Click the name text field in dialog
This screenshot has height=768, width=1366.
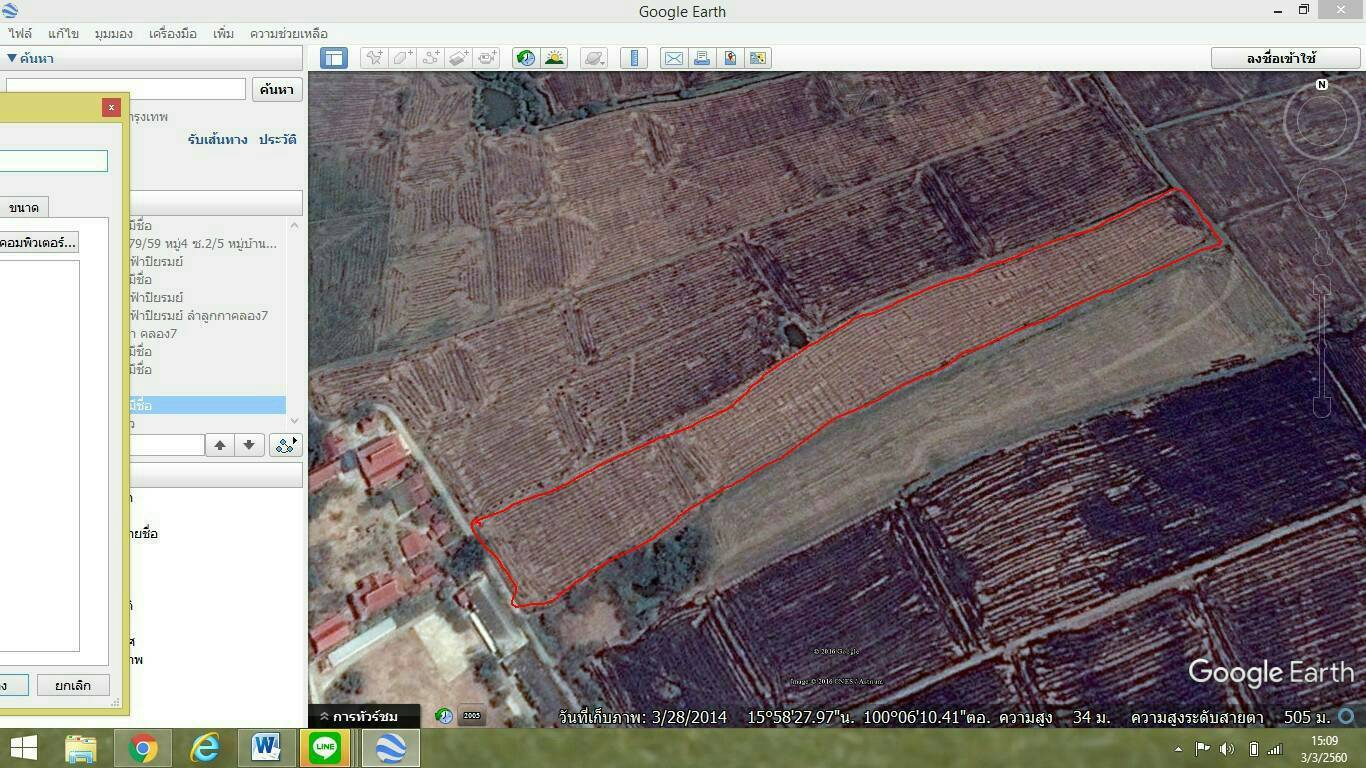tap(53, 161)
